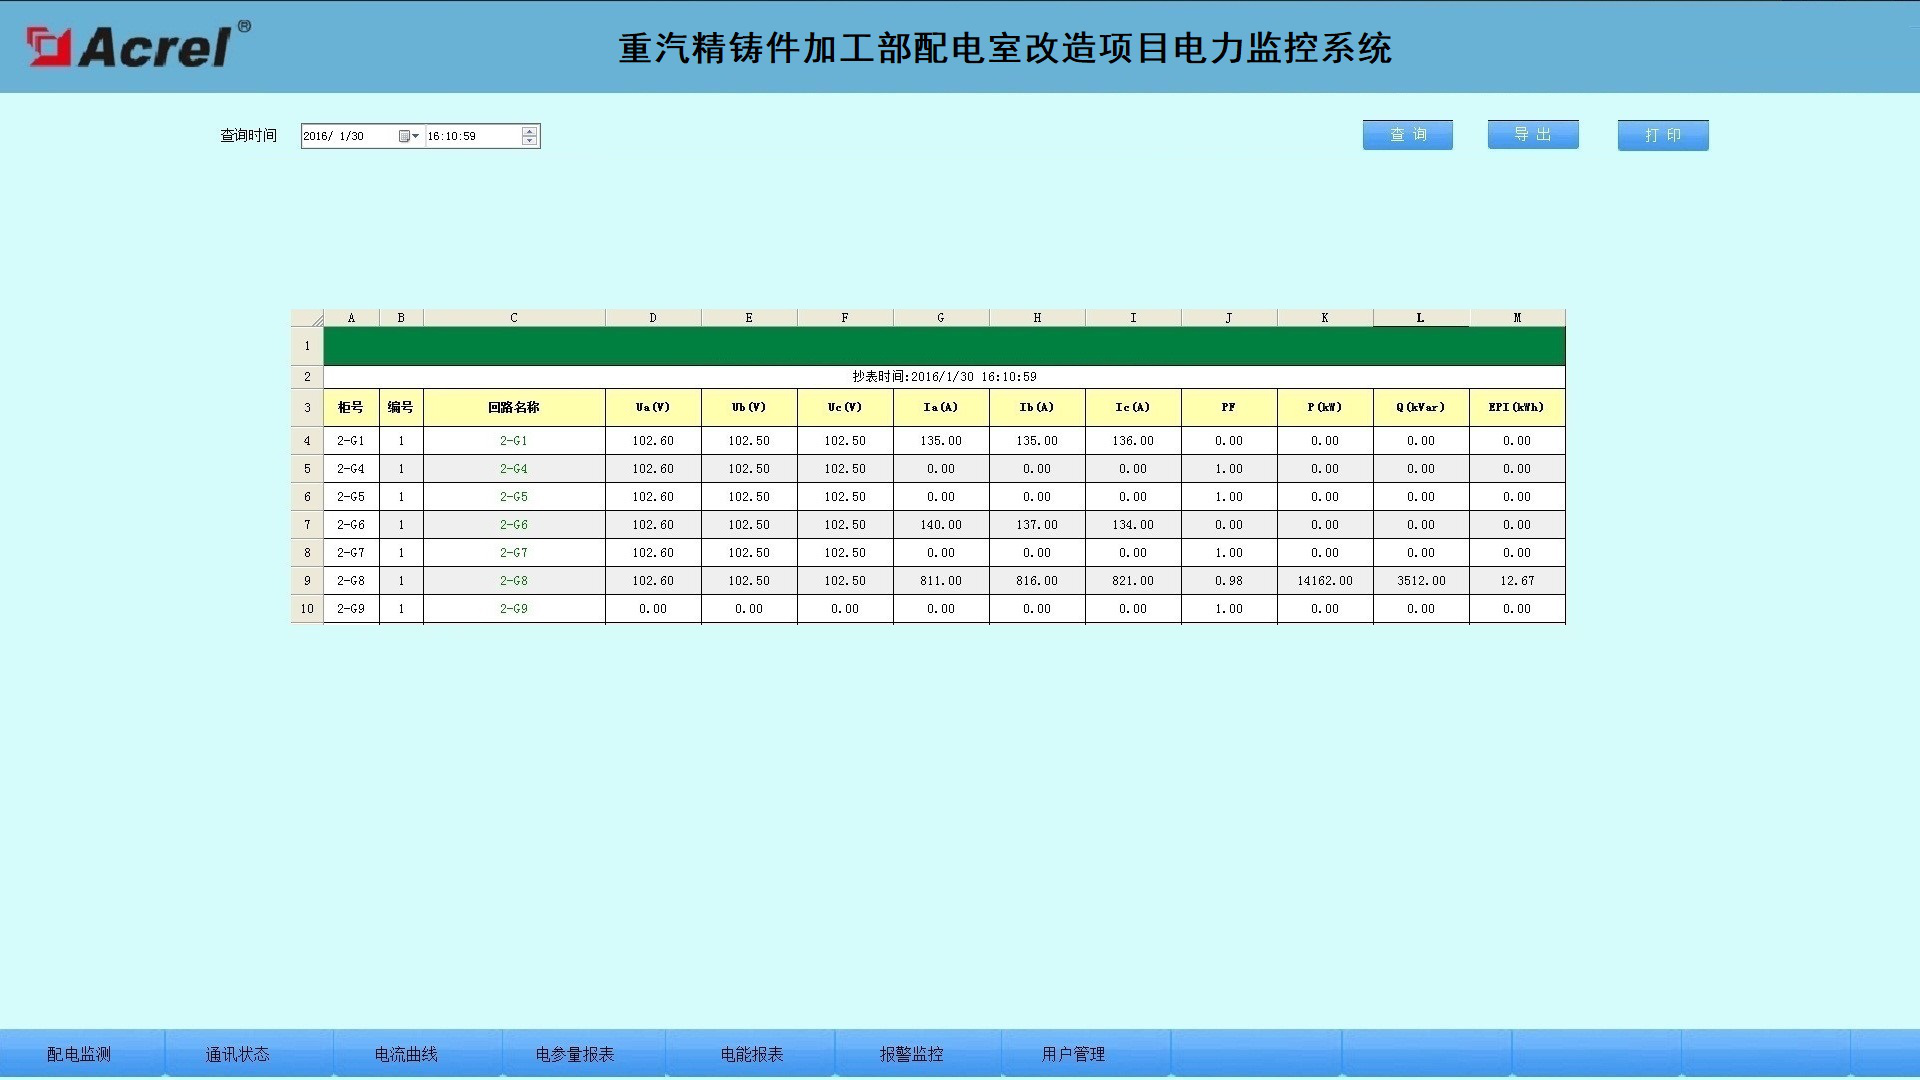1920x1080 pixels.
Task: Click circuit name 2-G4 in column C
Action: click(514, 469)
